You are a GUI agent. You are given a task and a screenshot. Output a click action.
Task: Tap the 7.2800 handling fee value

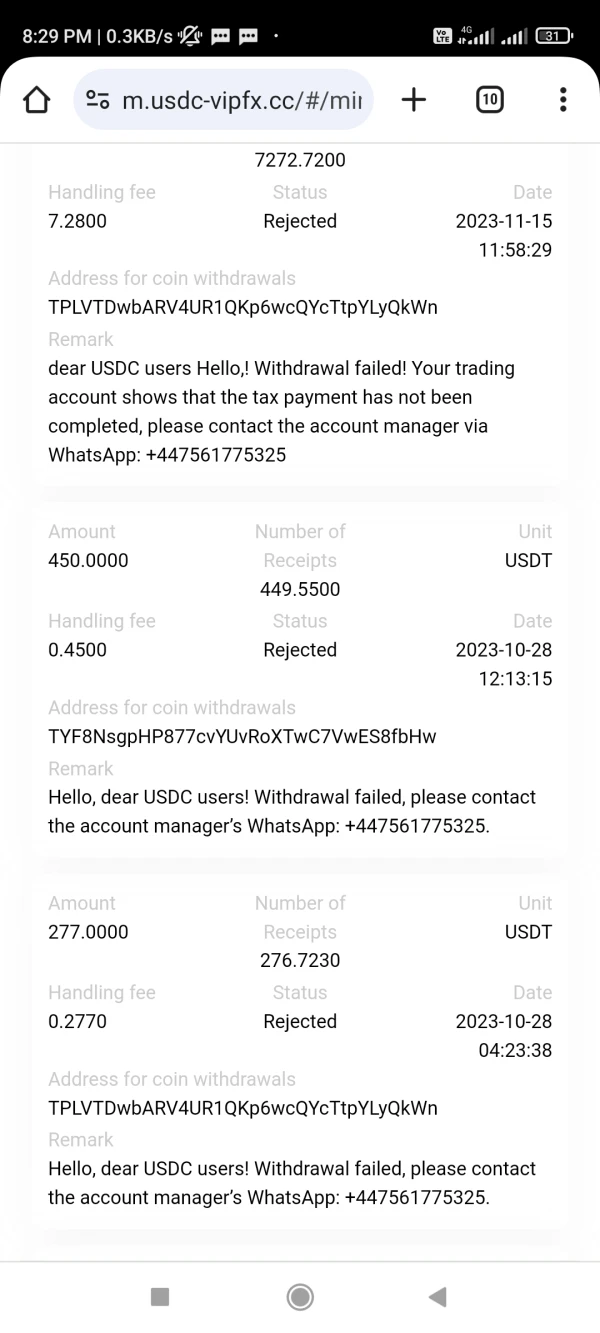[77, 221]
